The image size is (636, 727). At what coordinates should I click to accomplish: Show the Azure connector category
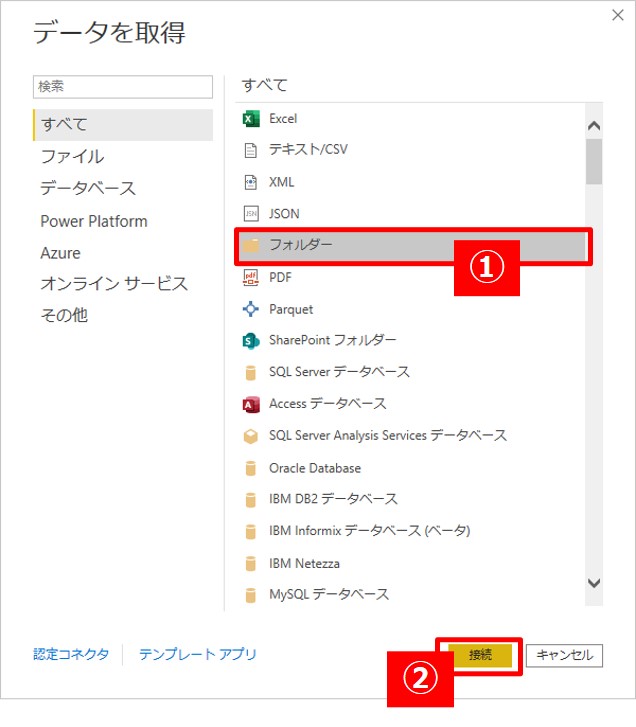(61, 253)
